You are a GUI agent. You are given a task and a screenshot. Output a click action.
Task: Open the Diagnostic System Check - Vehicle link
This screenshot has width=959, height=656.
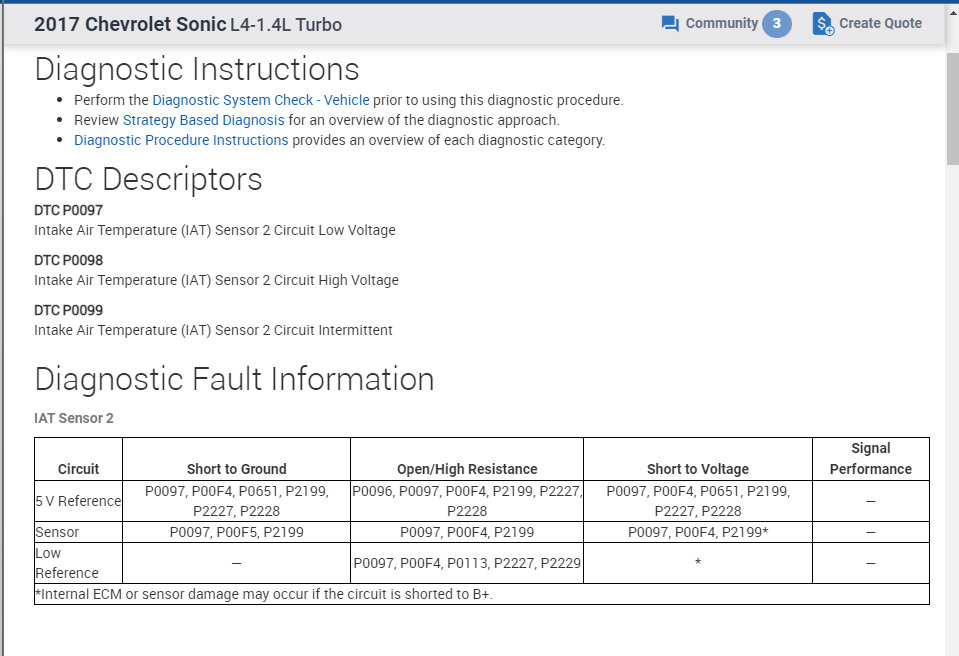pyautogui.click(x=260, y=100)
